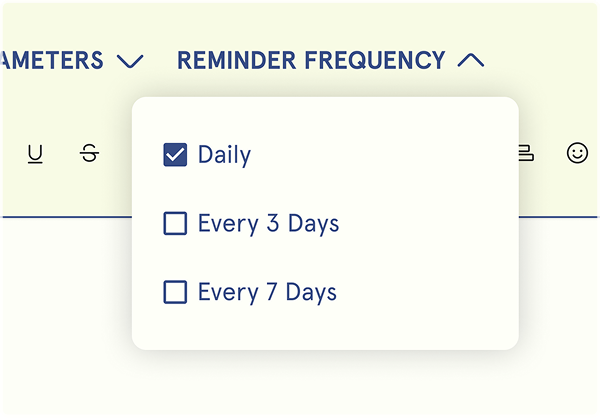Viewport: 600px width, 418px height.
Task: Toggle underline text formatting
Action: click(x=36, y=154)
